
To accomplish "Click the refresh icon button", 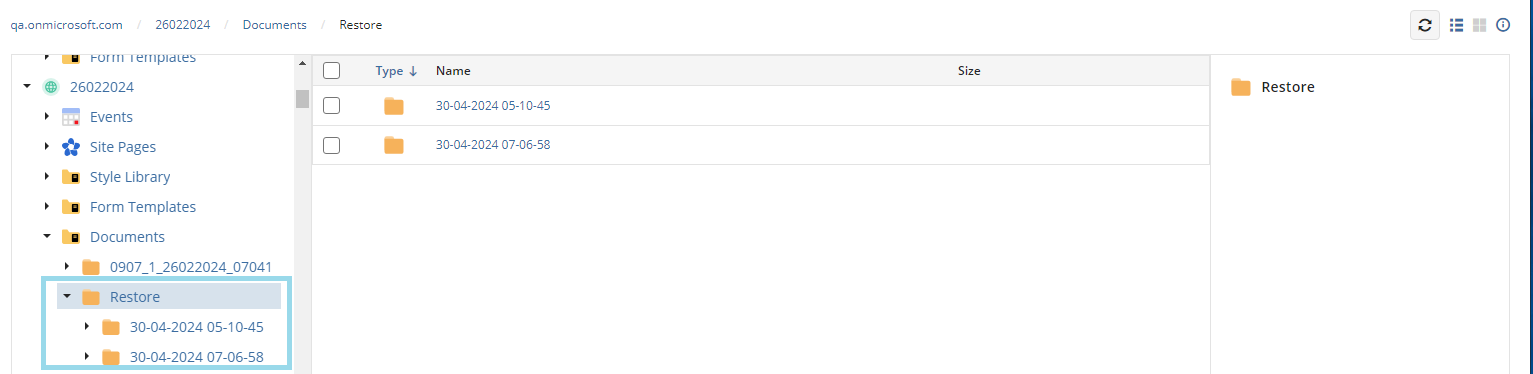I will click(x=1425, y=25).
